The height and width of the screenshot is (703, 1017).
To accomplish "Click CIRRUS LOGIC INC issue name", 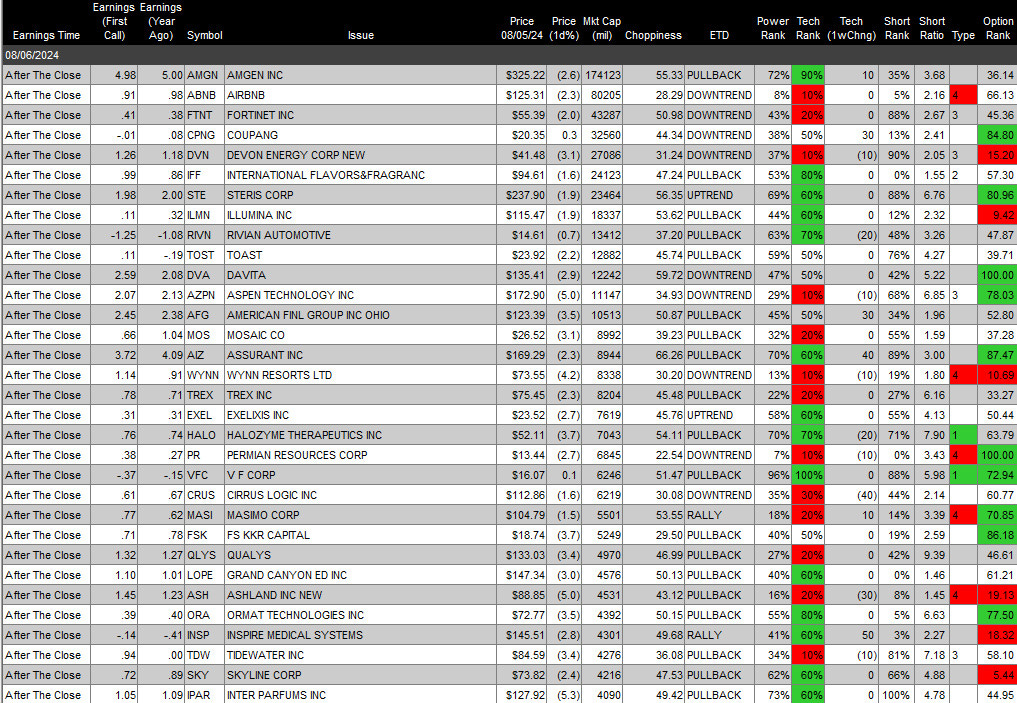I will 272,495.
